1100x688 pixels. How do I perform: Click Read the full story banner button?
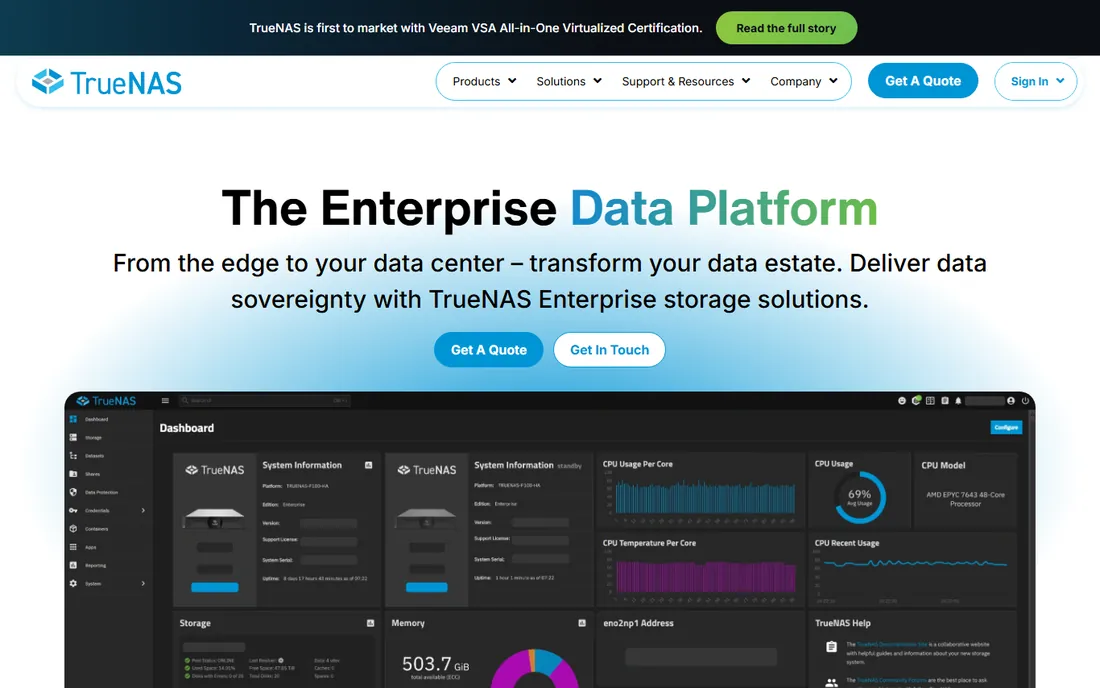click(x=786, y=28)
